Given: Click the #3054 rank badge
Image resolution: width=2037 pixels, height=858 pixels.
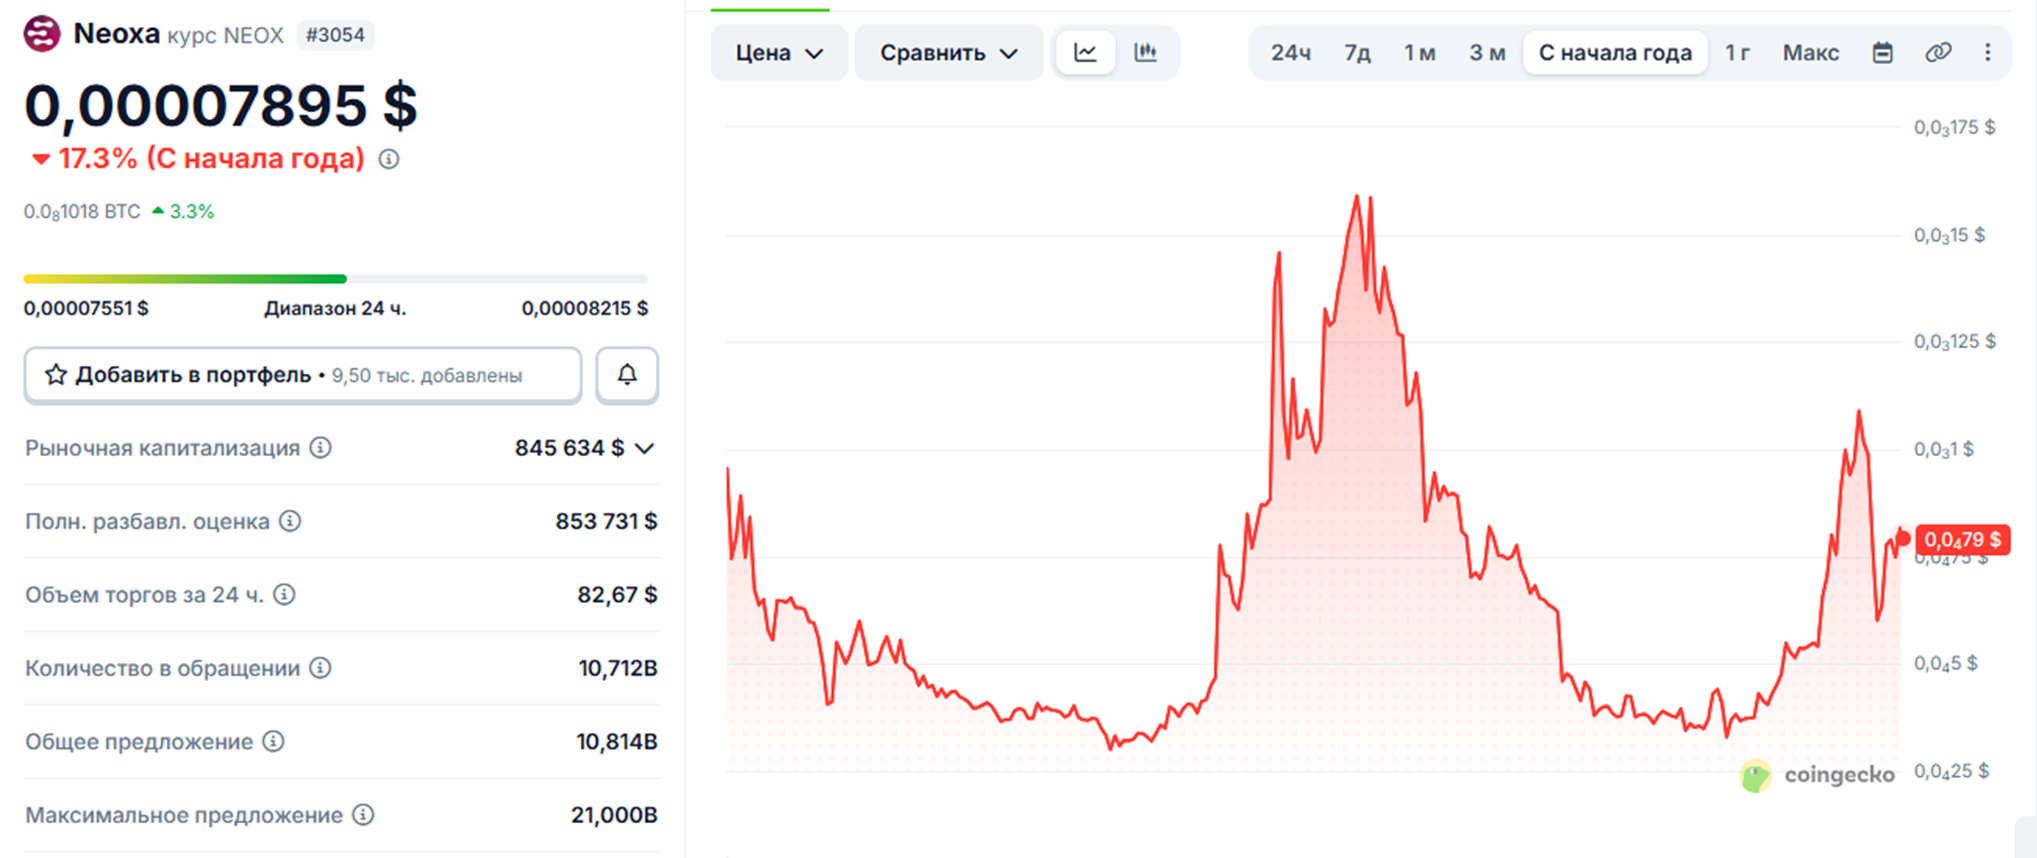Looking at the screenshot, I should pos(335,35).
